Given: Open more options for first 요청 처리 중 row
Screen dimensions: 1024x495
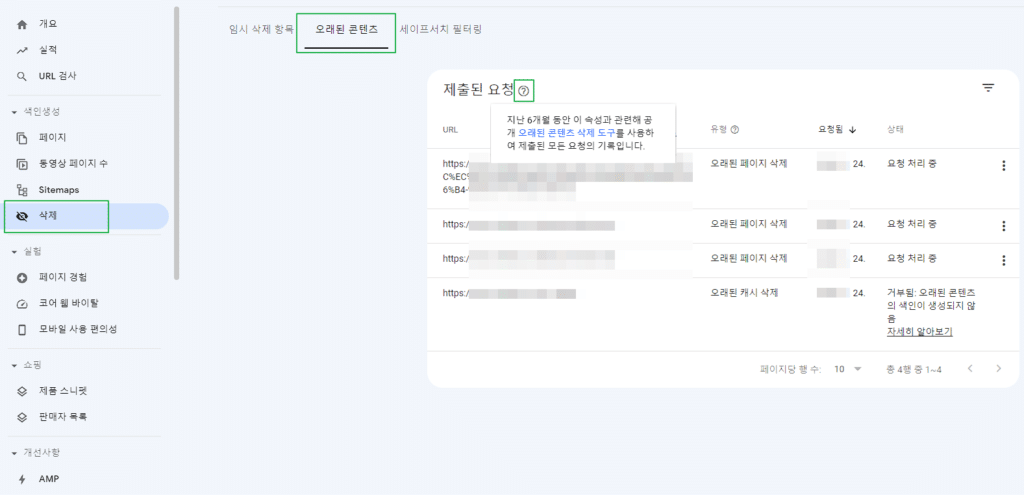Looking at the screenshot, I should coord(1003,166).
